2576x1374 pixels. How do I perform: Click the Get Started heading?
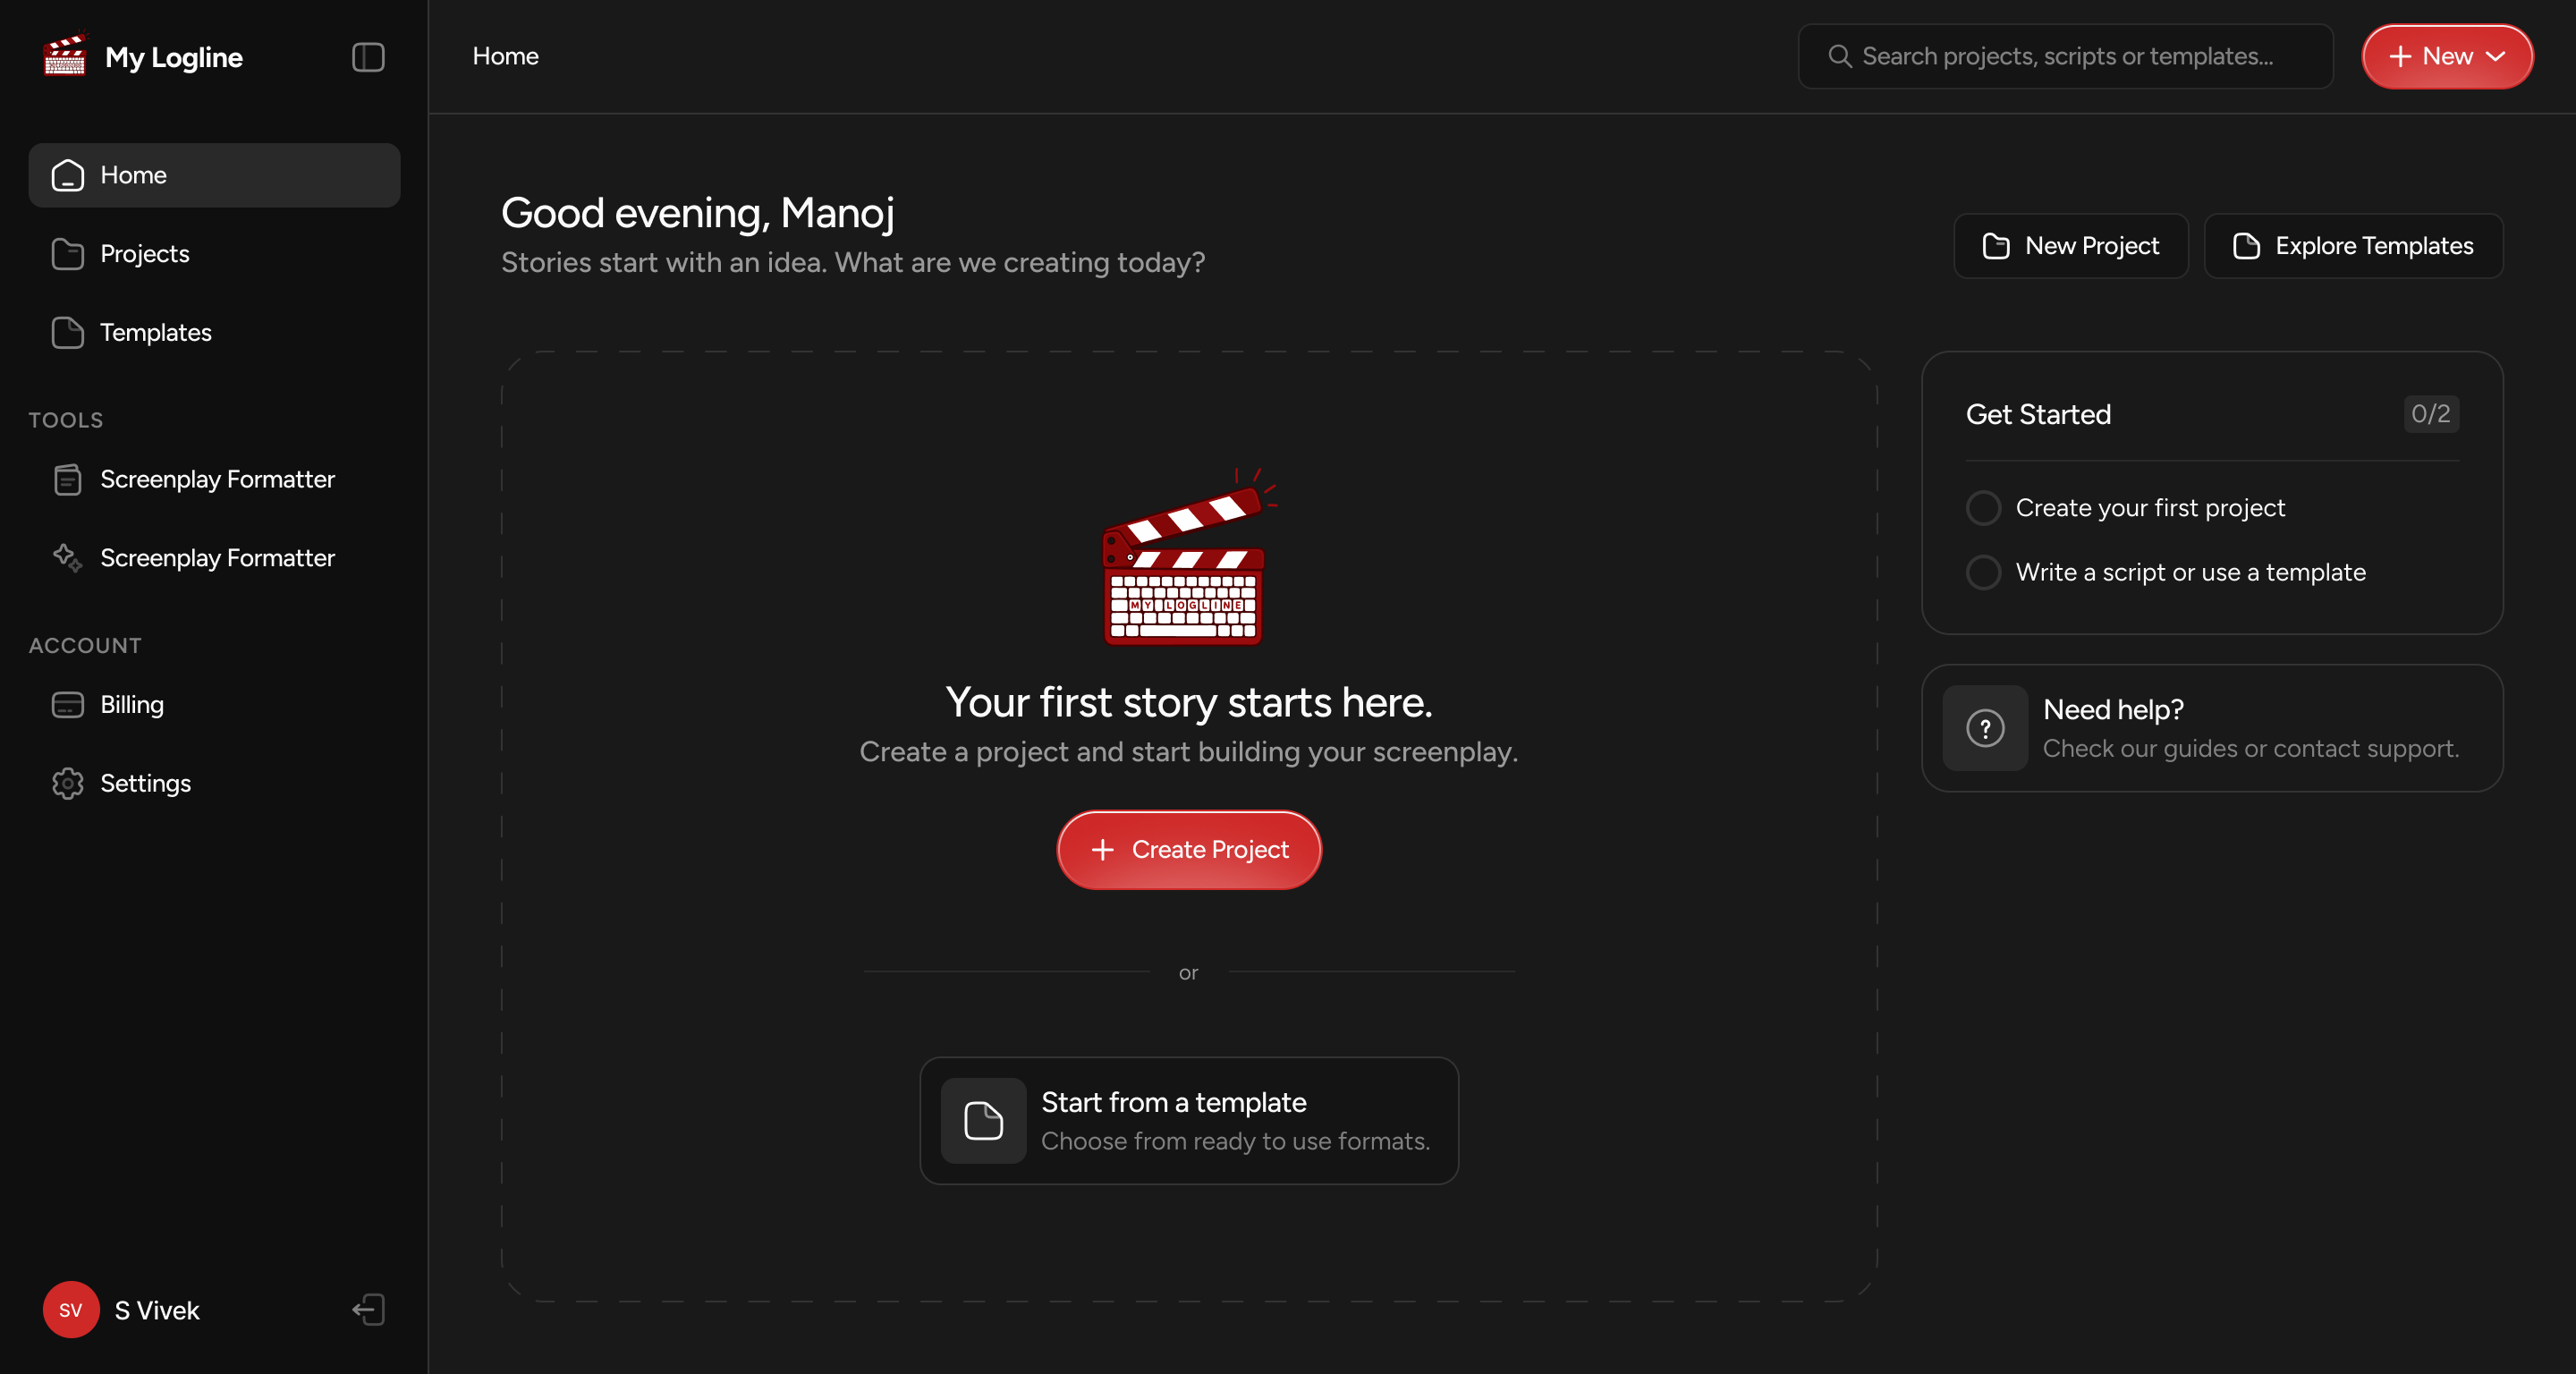click(x=2038, y=414)
